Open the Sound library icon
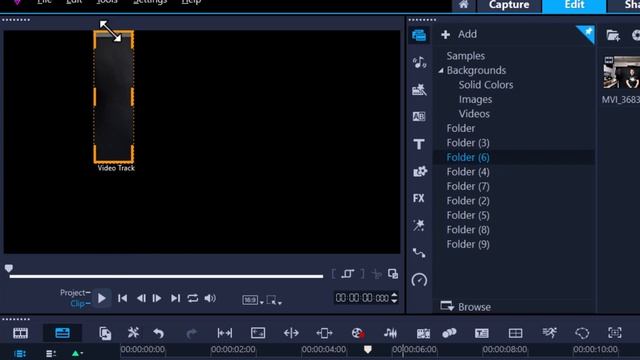 point(419,62)
